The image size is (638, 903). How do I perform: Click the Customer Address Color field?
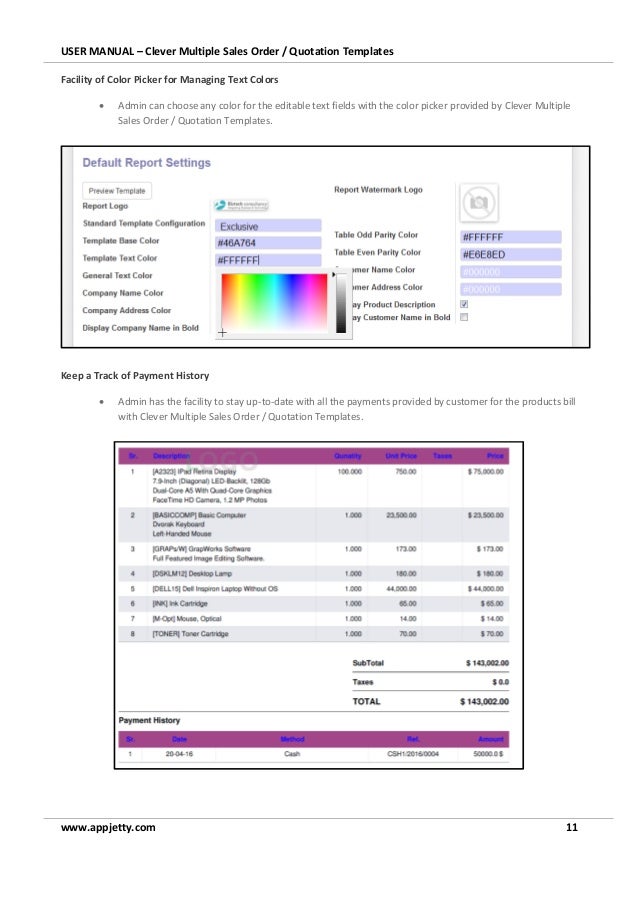pos(511,289)
